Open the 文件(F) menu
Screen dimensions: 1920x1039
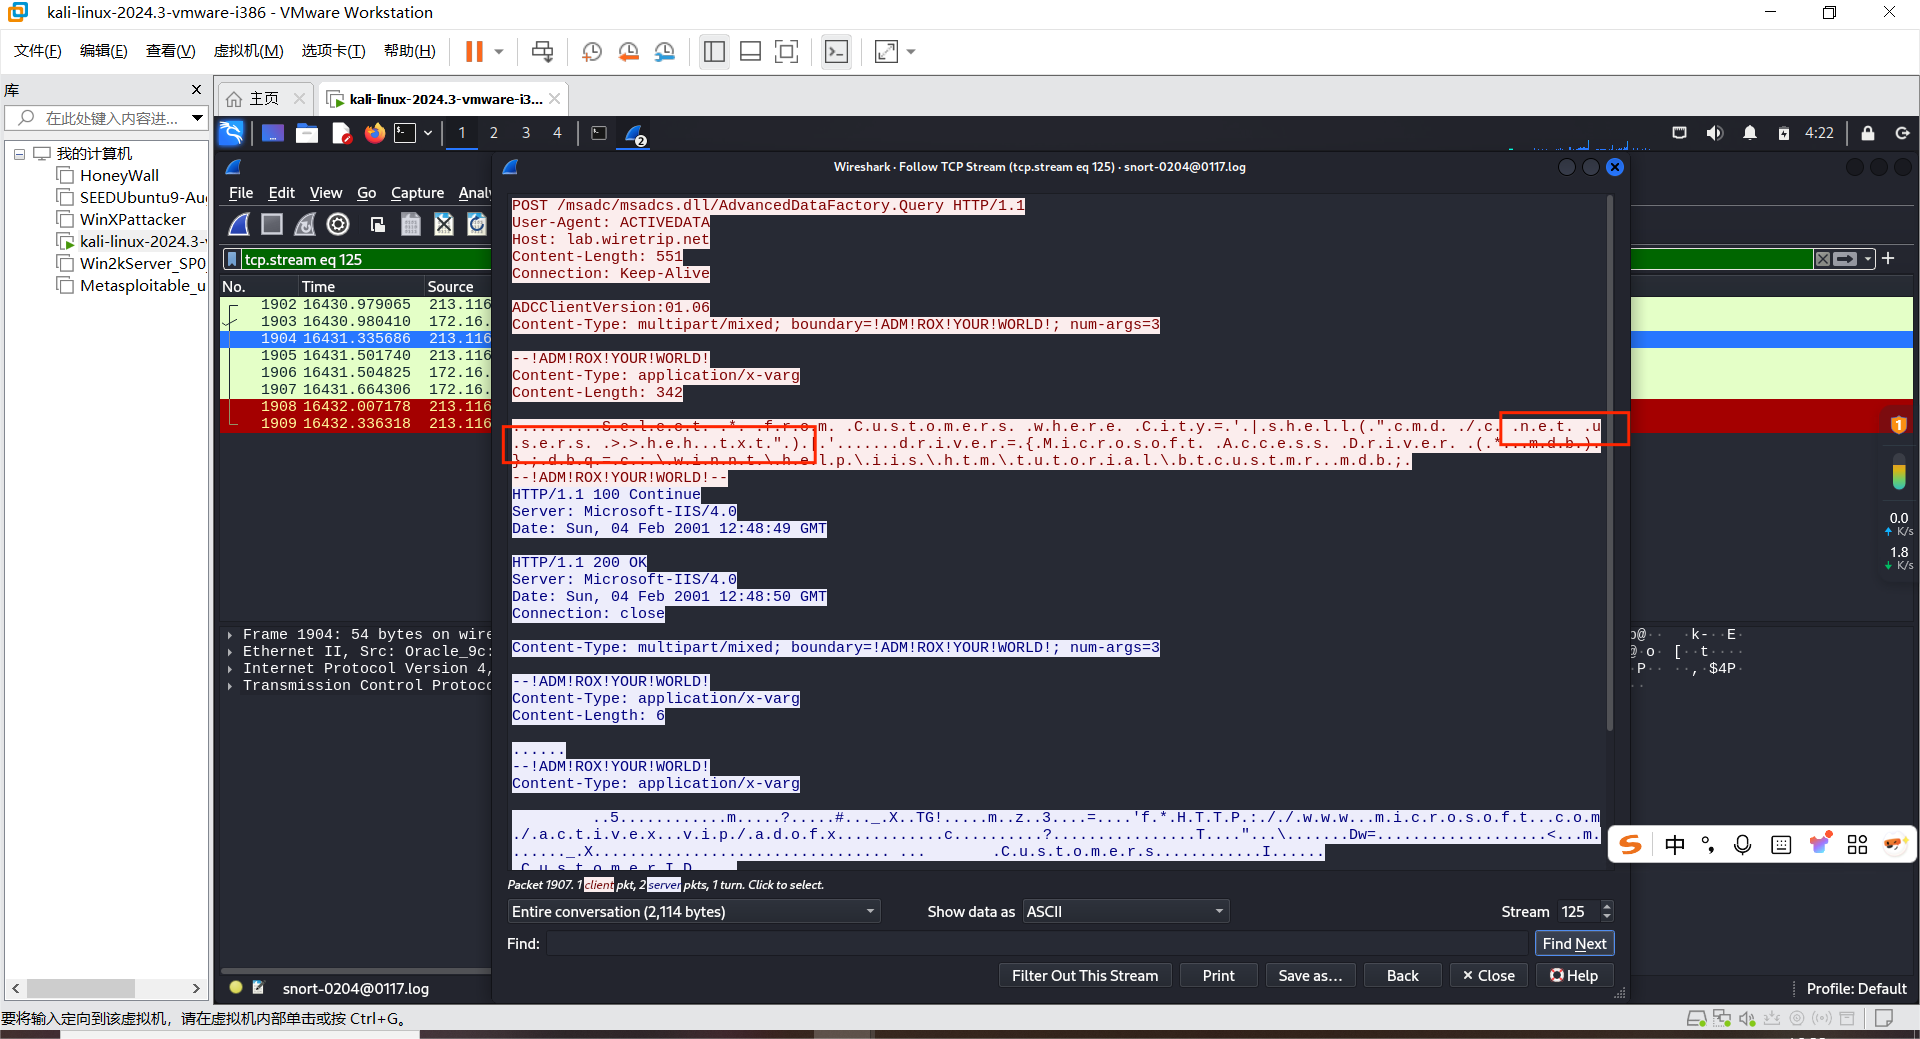38,51
